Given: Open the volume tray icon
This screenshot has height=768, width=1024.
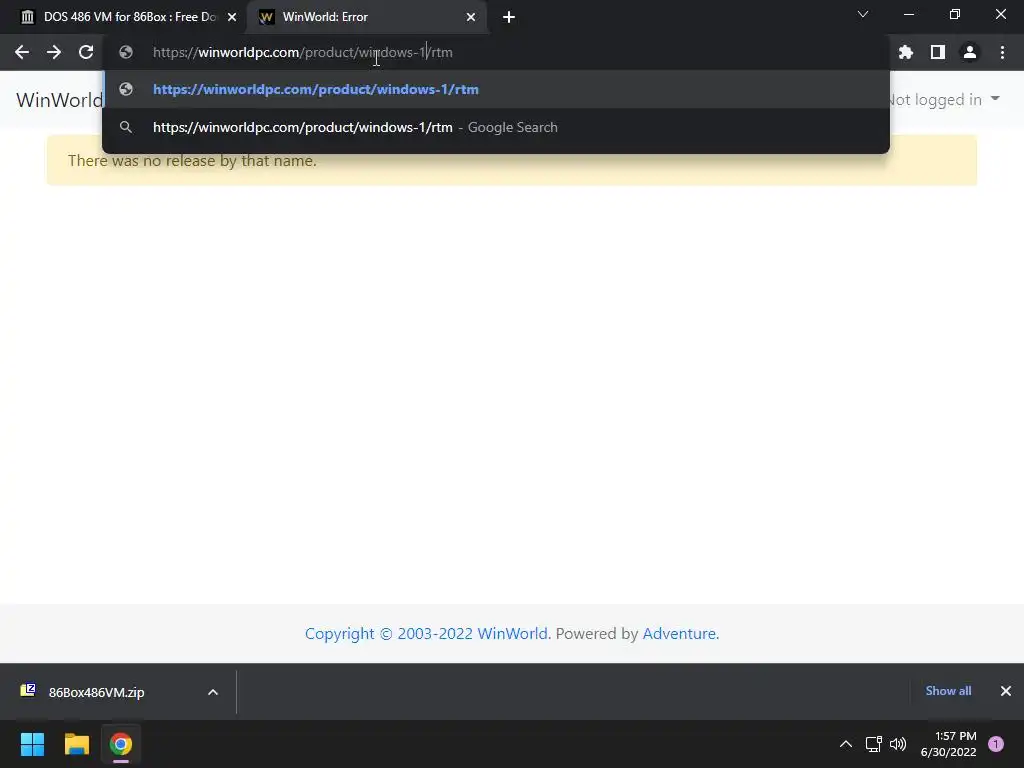Looking at the screenshot, I should [x=898, y=744].
